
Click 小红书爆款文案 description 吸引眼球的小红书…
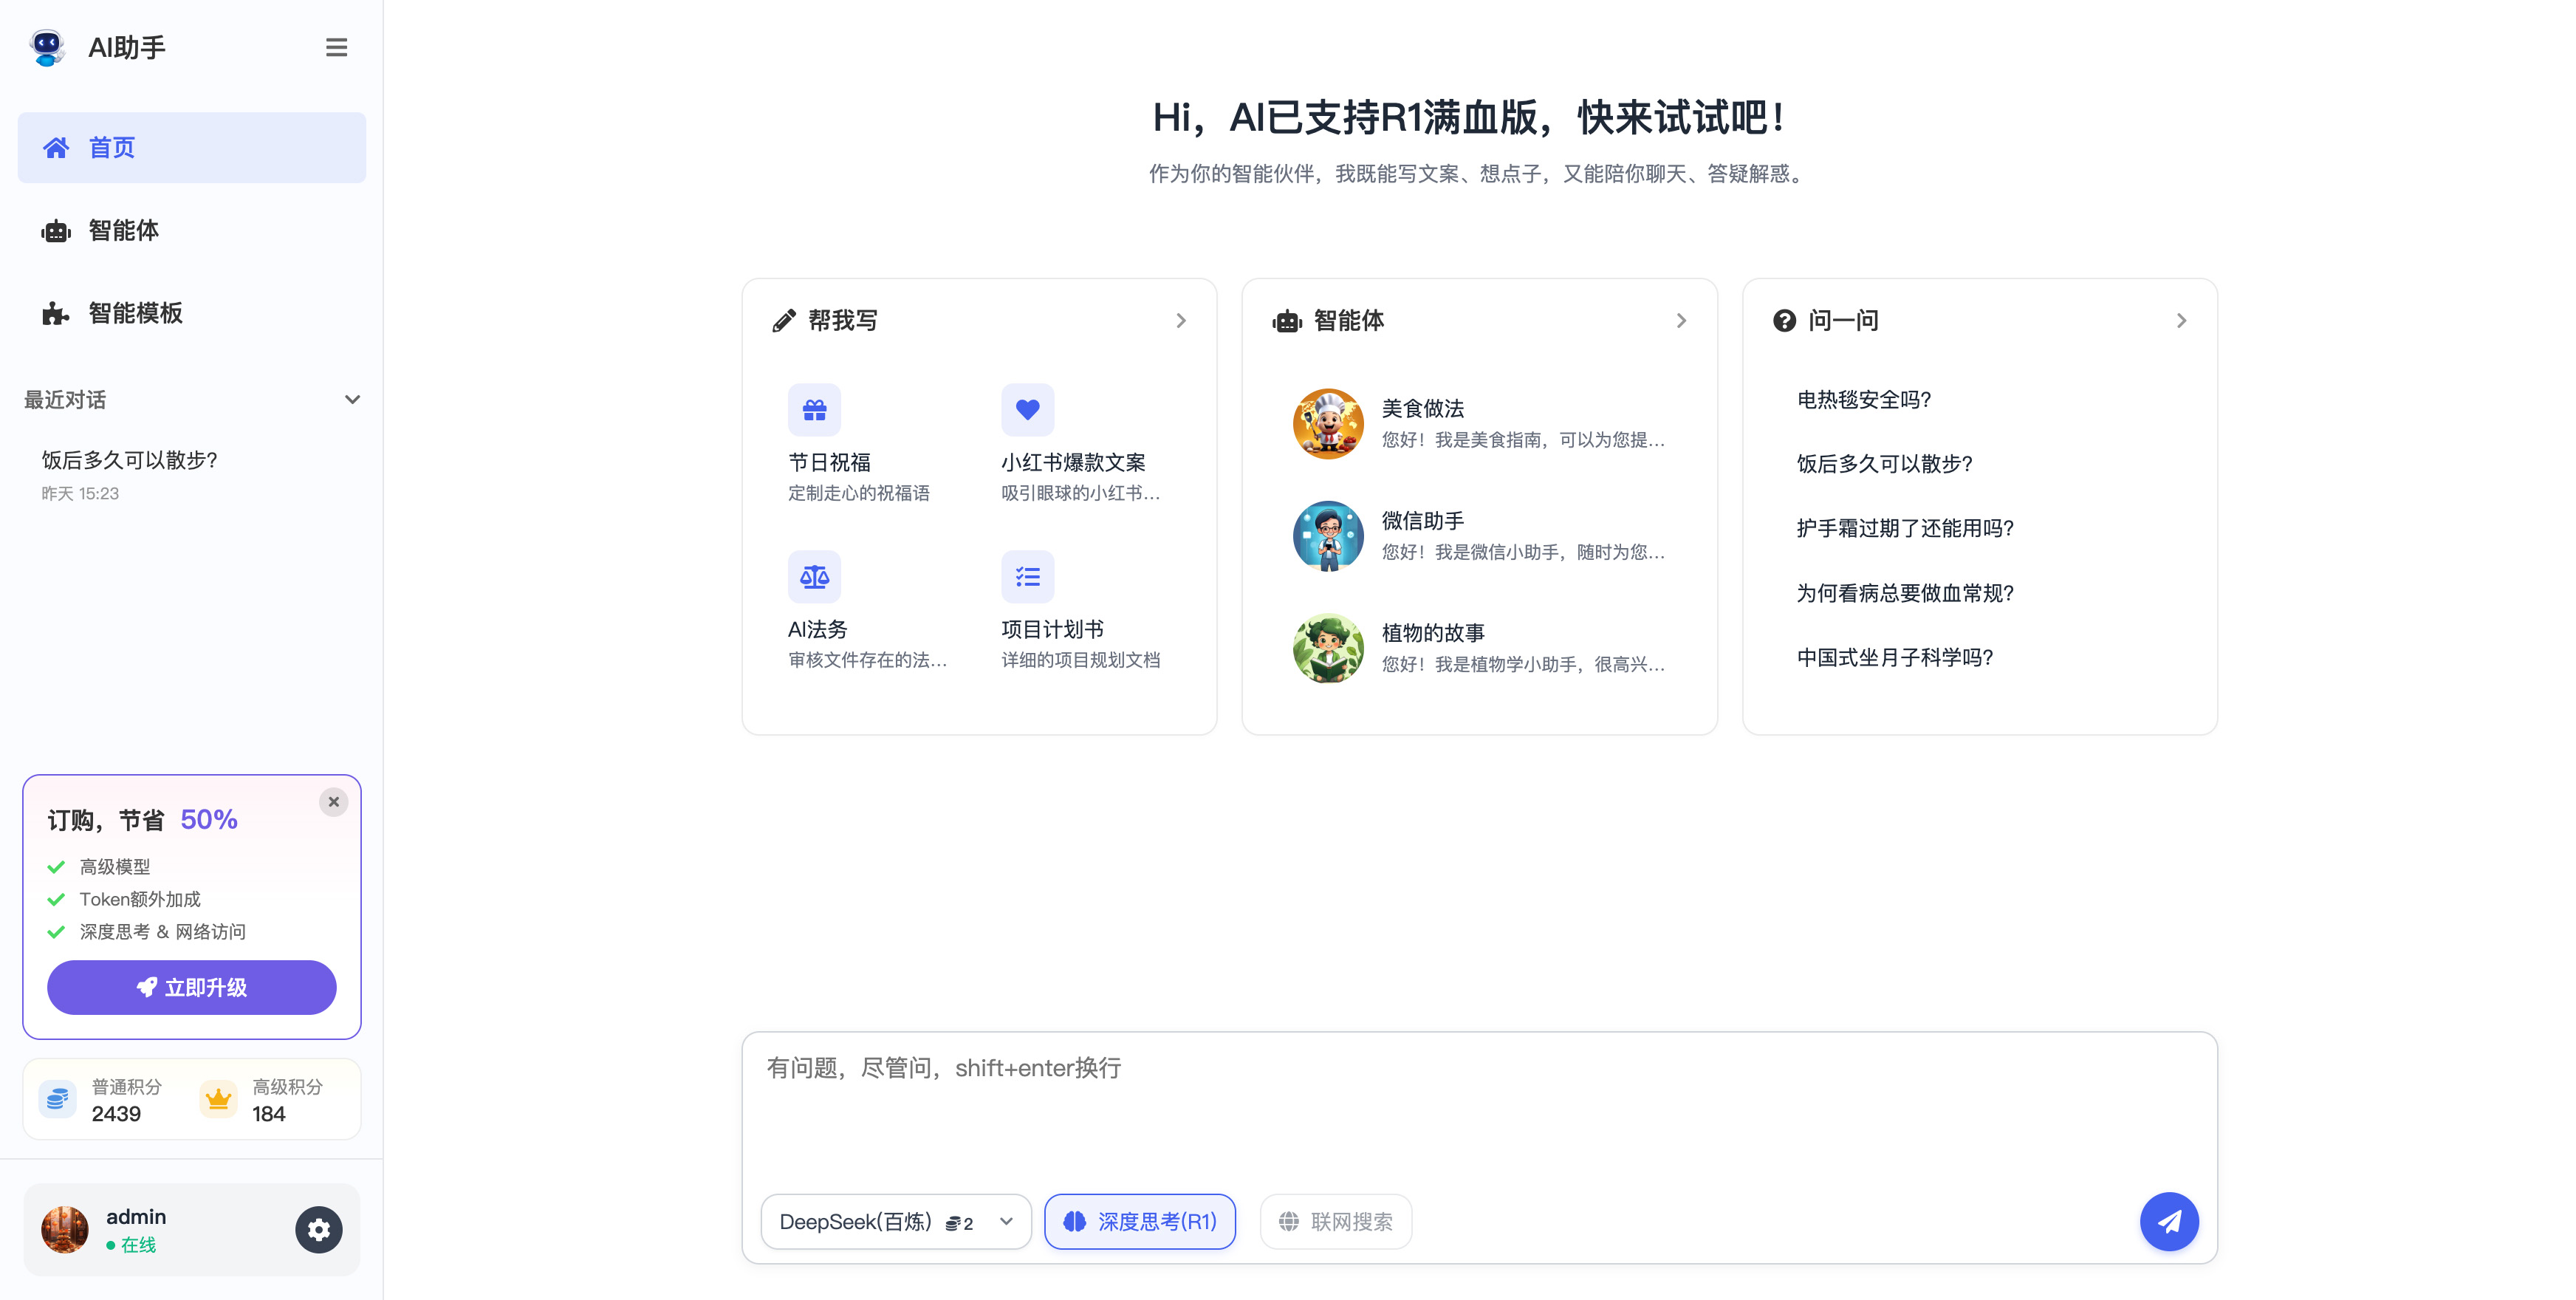click(1080, 493)
